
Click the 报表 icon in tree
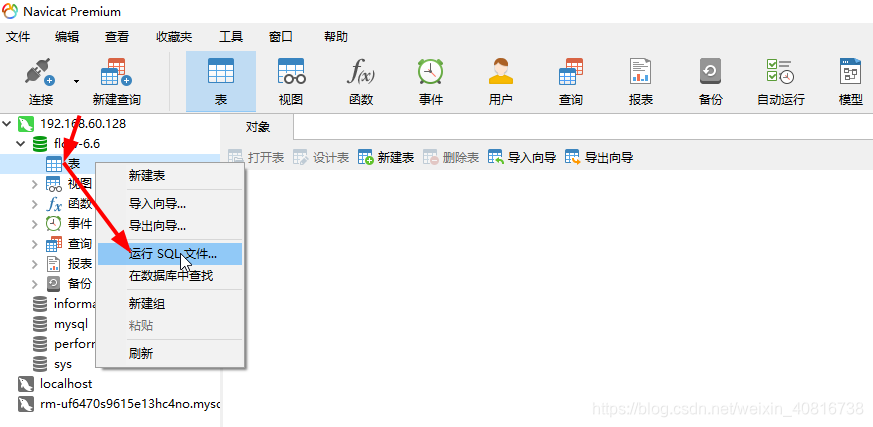(53, 264)
